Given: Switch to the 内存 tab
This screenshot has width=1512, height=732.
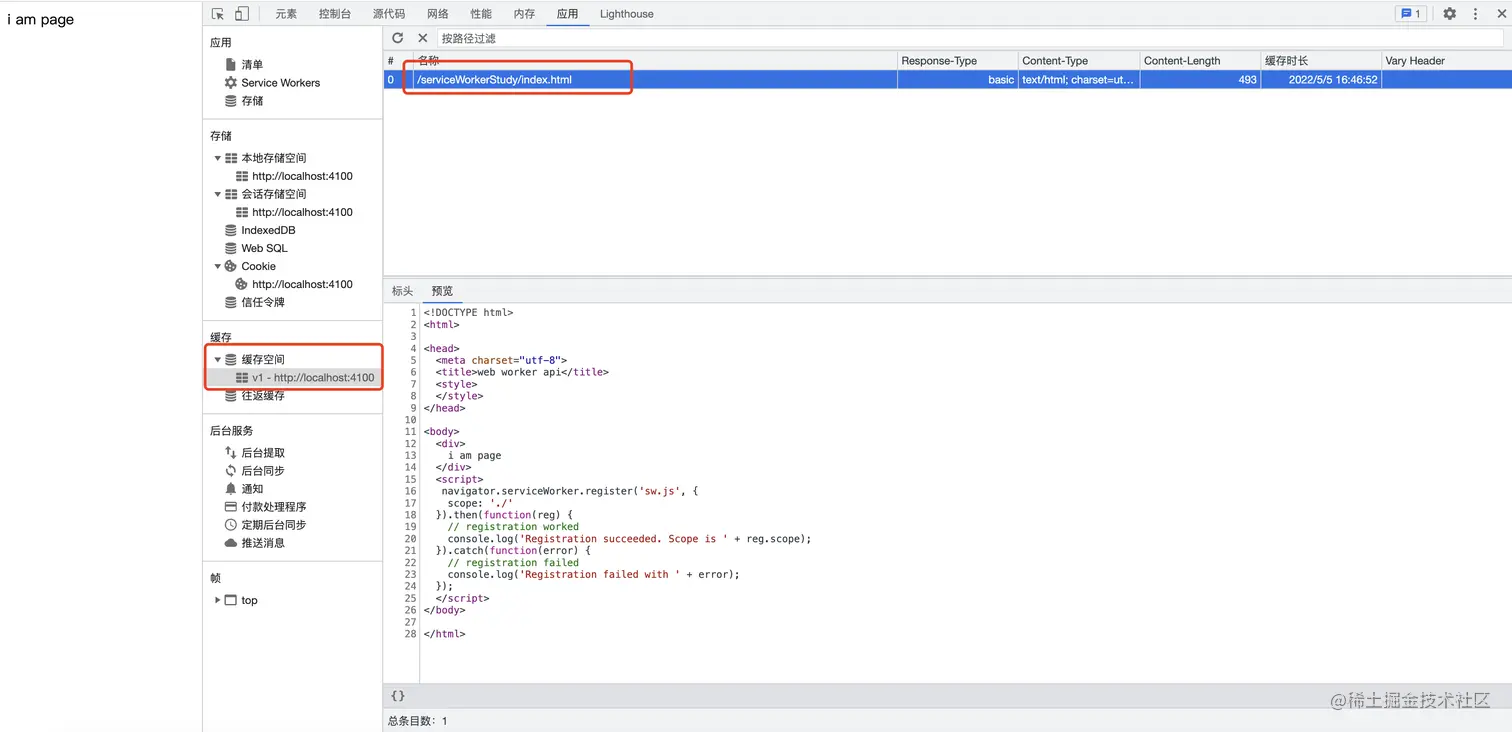Looking at the screenshot, I should [x=524, y=14].
